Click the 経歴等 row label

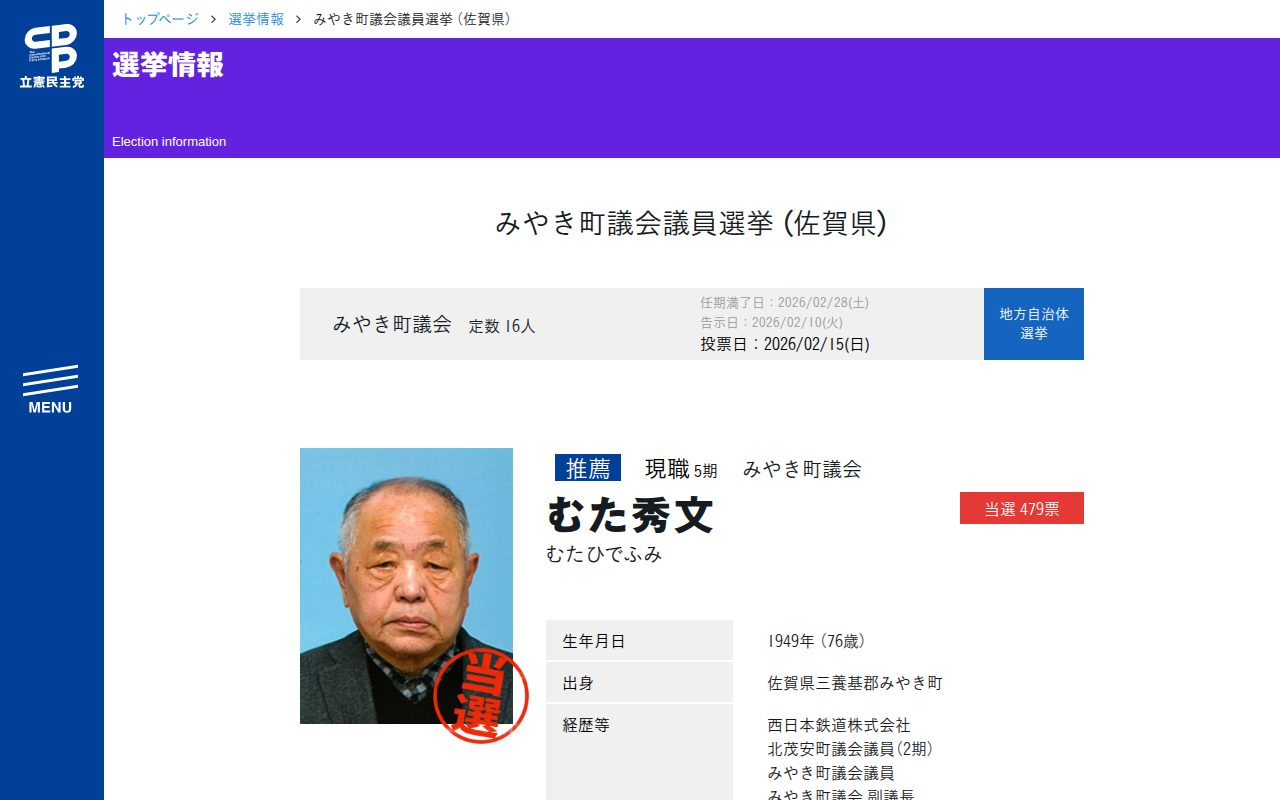coord(639,752)
